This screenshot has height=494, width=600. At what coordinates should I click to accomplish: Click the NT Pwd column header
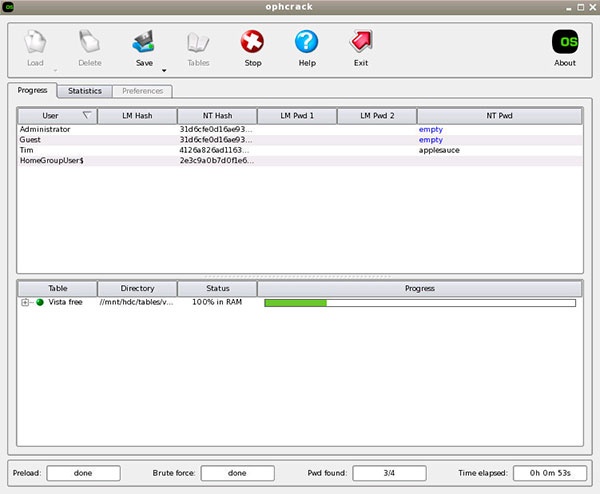[499, 116]
